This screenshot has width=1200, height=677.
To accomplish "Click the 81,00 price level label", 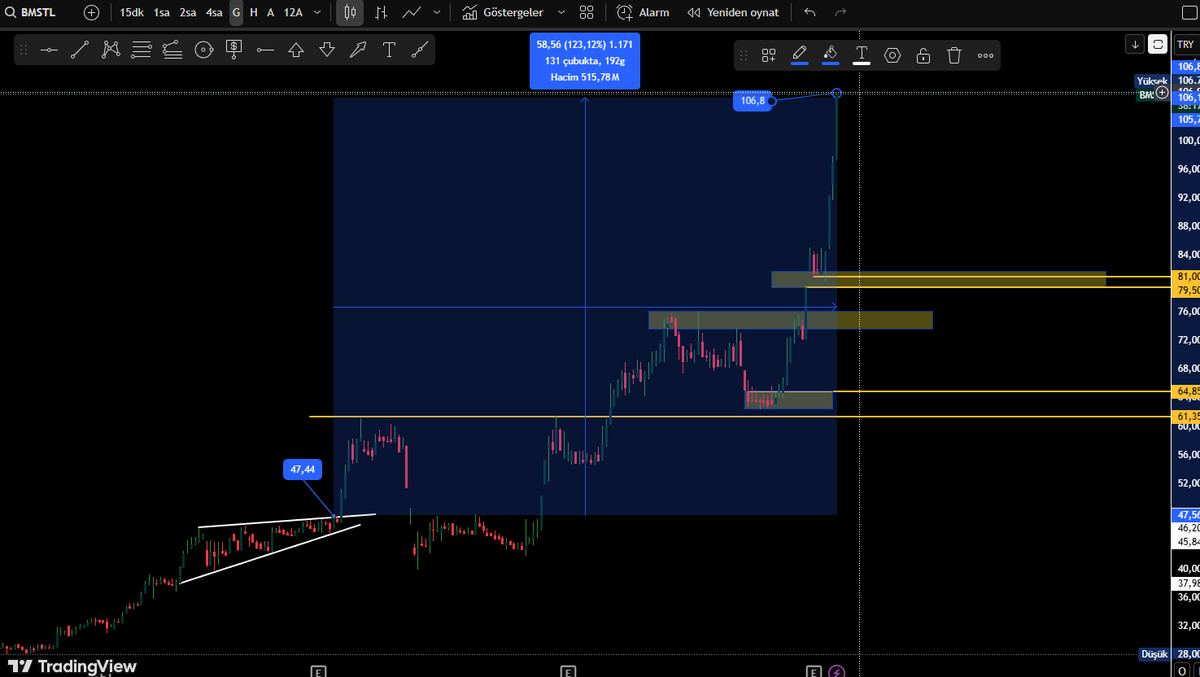I will coord(1187,276).
